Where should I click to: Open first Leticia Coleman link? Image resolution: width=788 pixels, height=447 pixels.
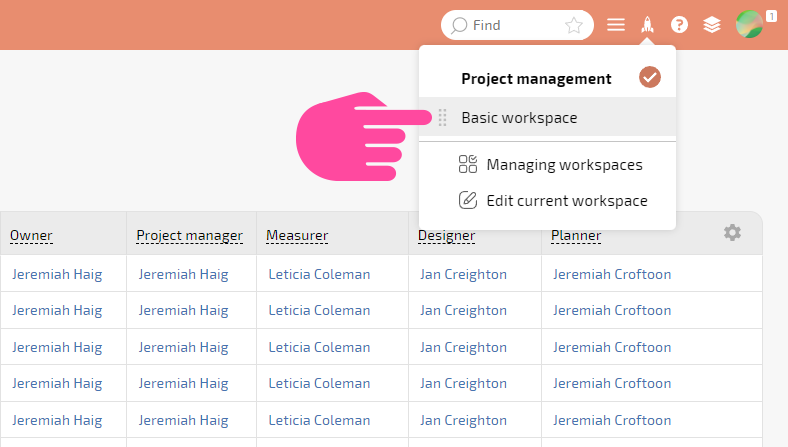319,274
